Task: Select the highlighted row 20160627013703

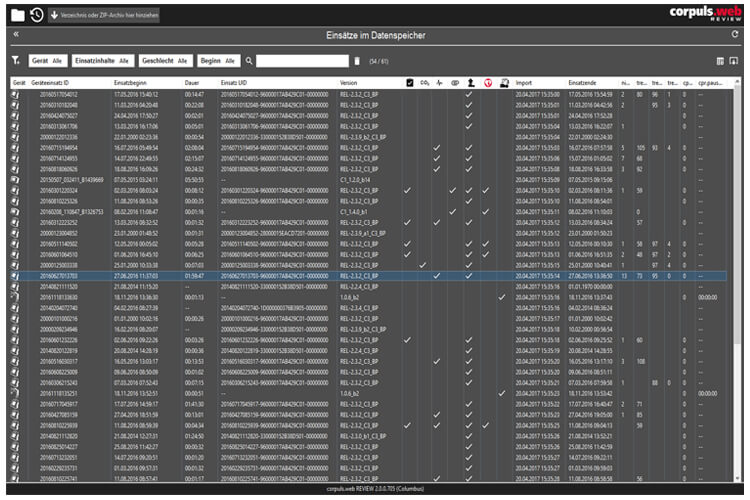Action: 368,276
